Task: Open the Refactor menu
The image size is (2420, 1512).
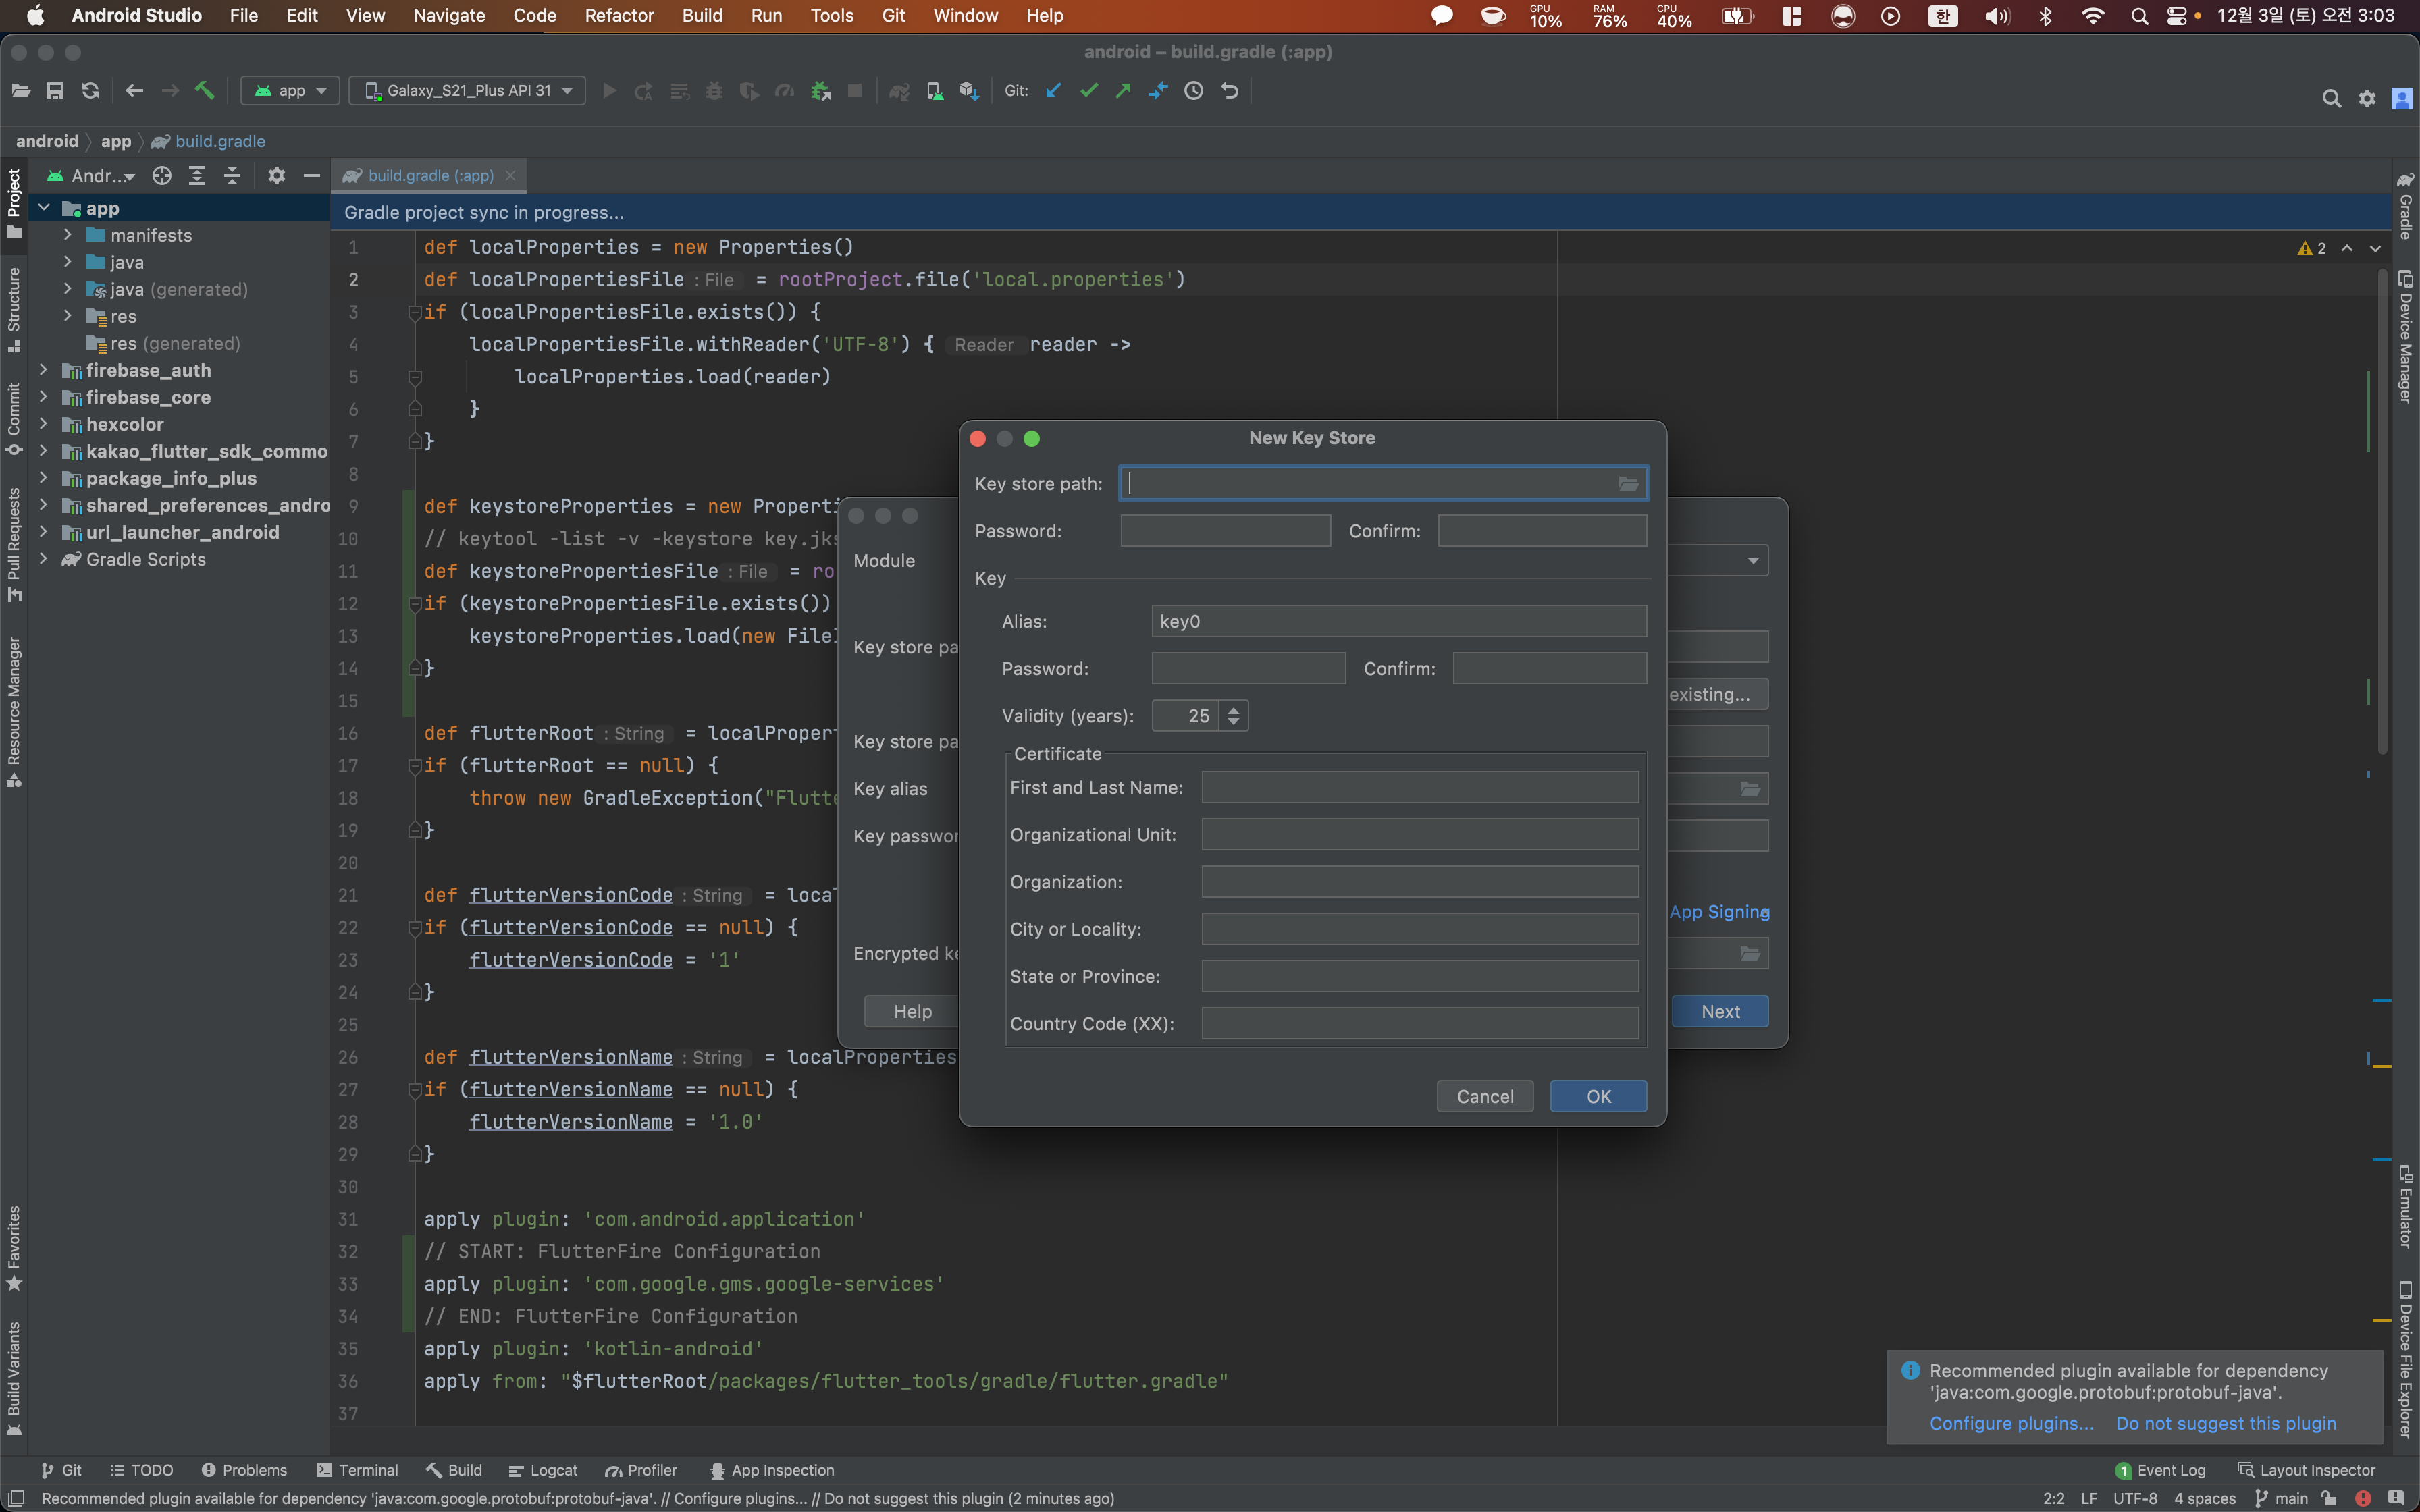Action: (x=618, y=15)
